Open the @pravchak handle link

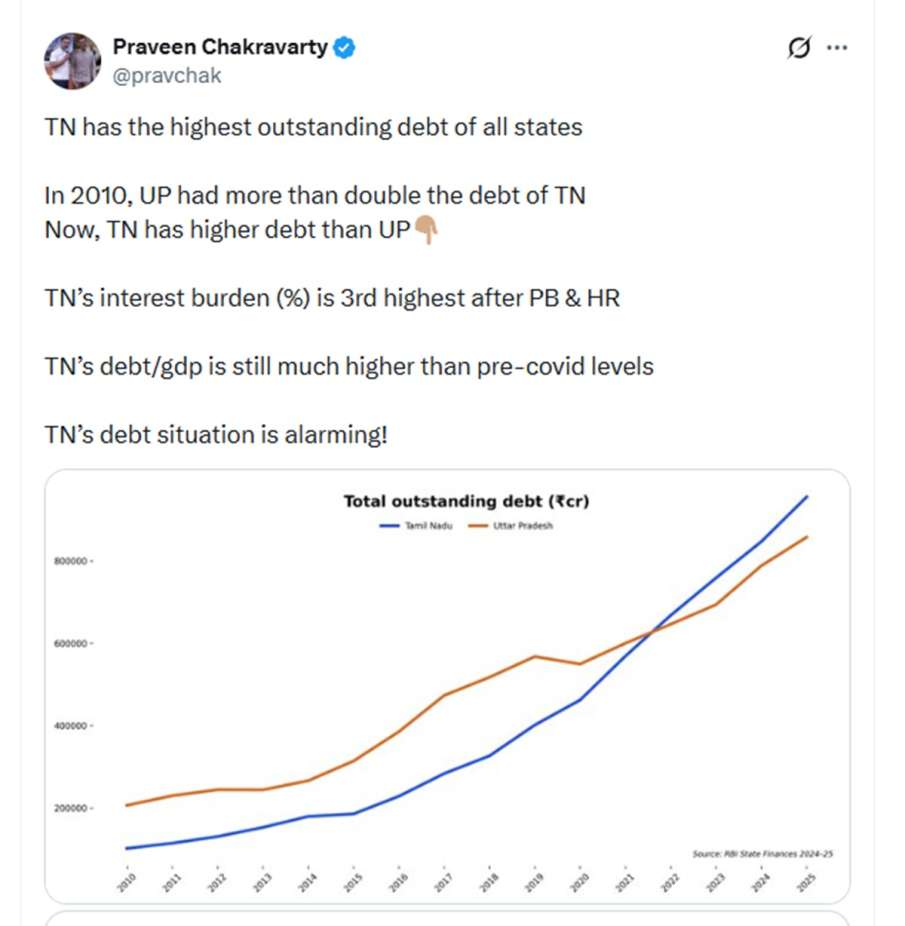[x=167, y=75]
